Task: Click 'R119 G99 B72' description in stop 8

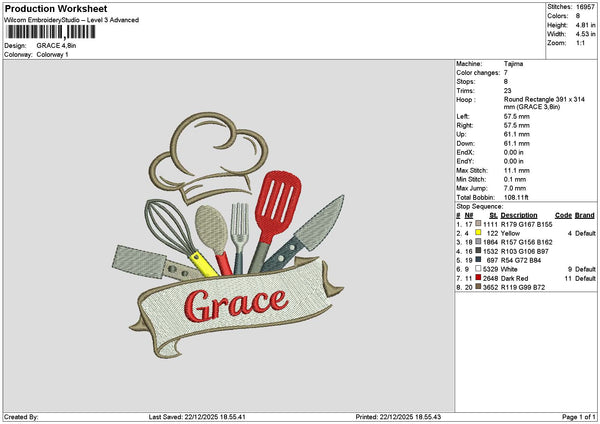Action: [x=523, y=287]
